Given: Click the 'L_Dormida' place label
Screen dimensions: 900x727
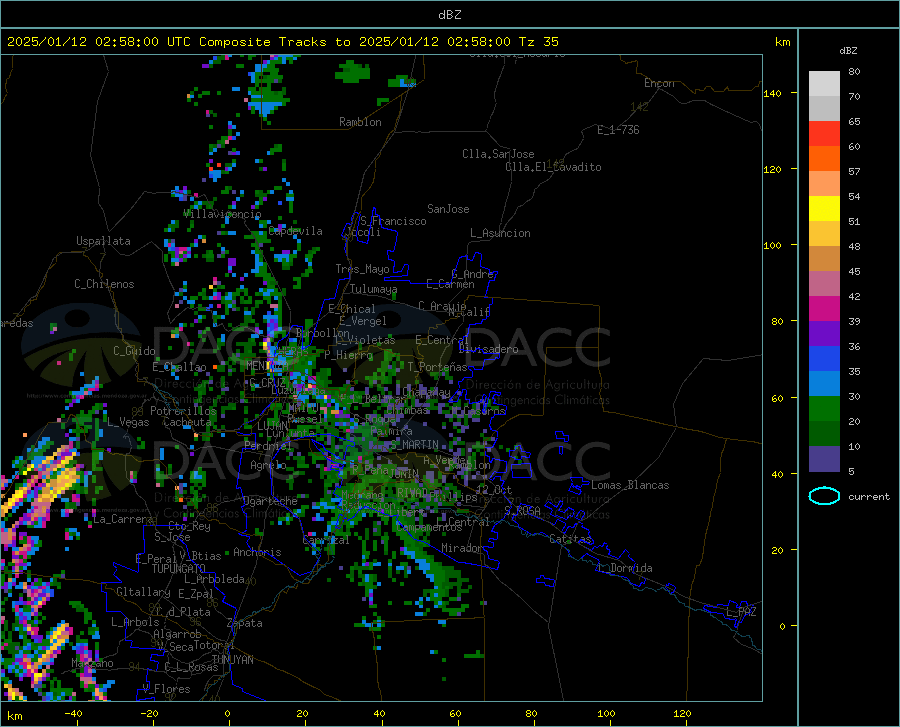Looking at the screenshot, I should (625, 568).
